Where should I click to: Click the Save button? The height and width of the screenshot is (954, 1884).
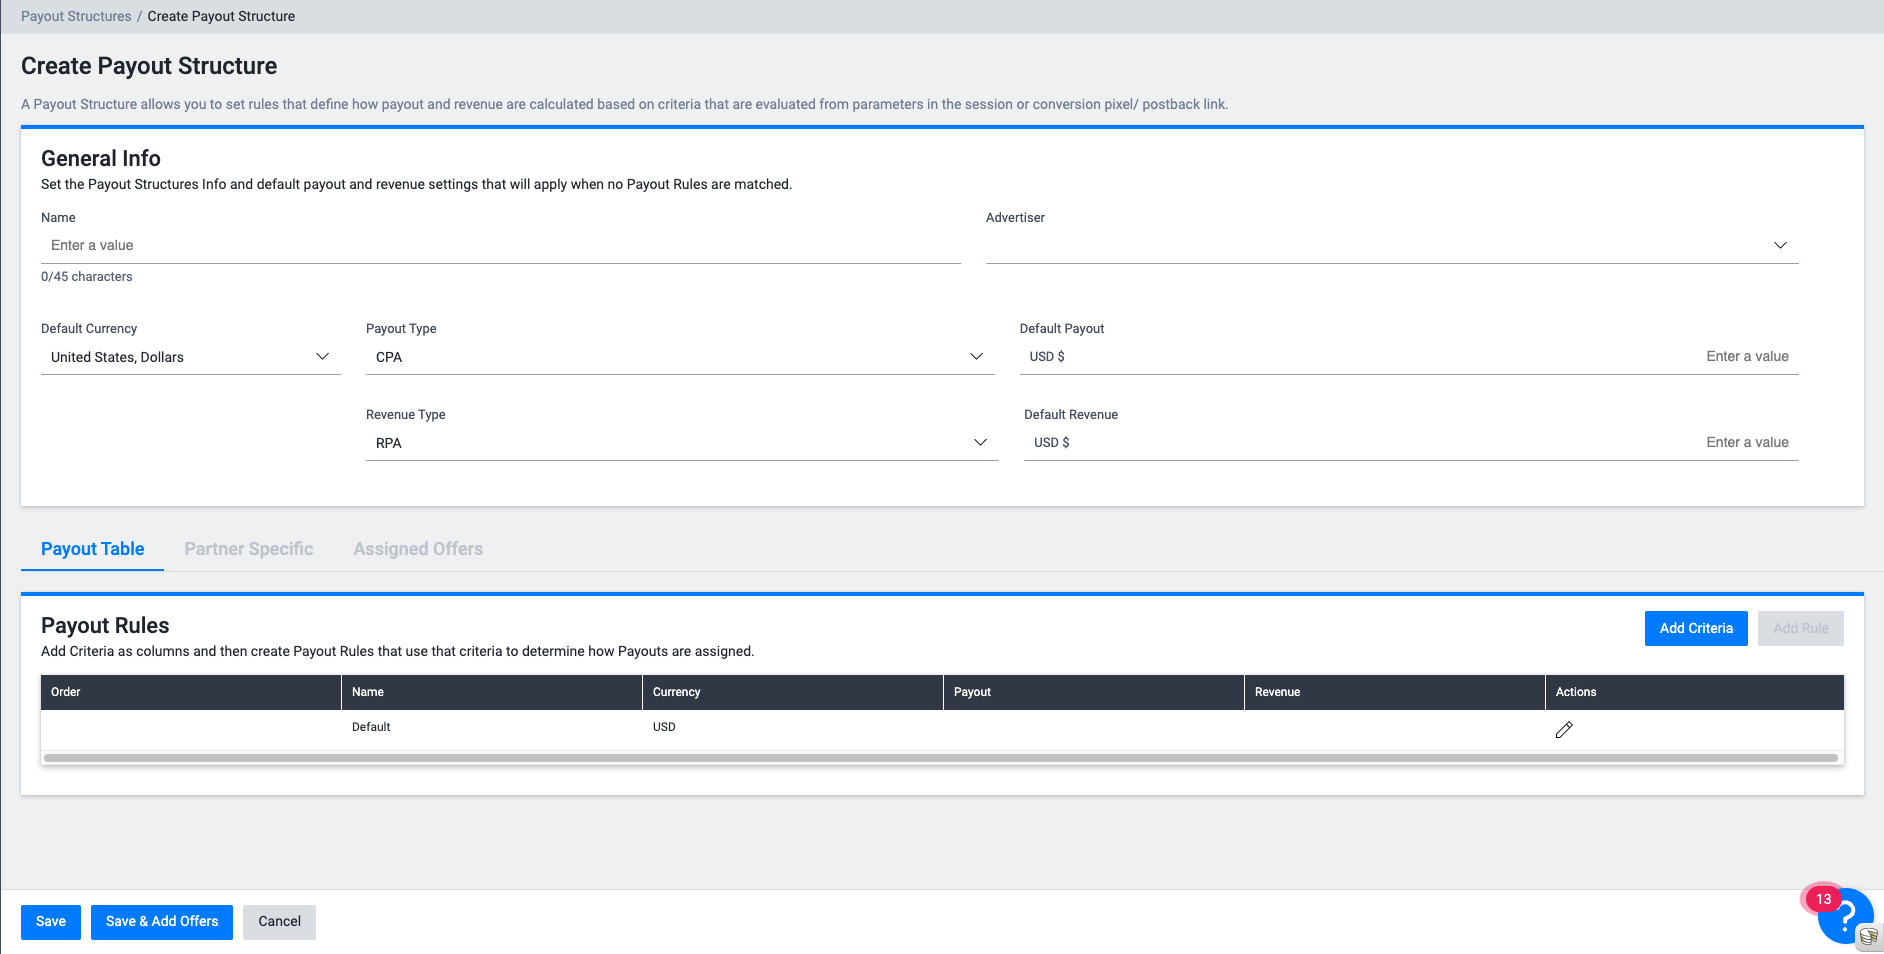click(x=51, y=922)
